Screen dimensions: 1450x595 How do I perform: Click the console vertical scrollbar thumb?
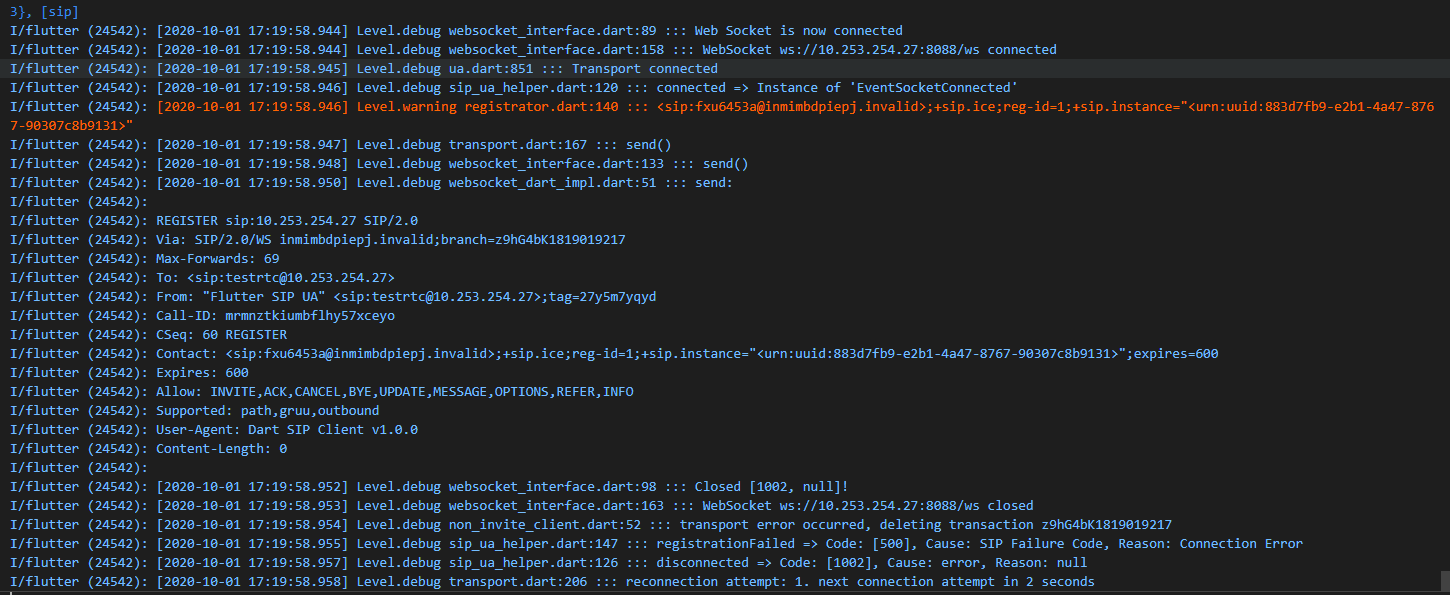(1444, 582)
